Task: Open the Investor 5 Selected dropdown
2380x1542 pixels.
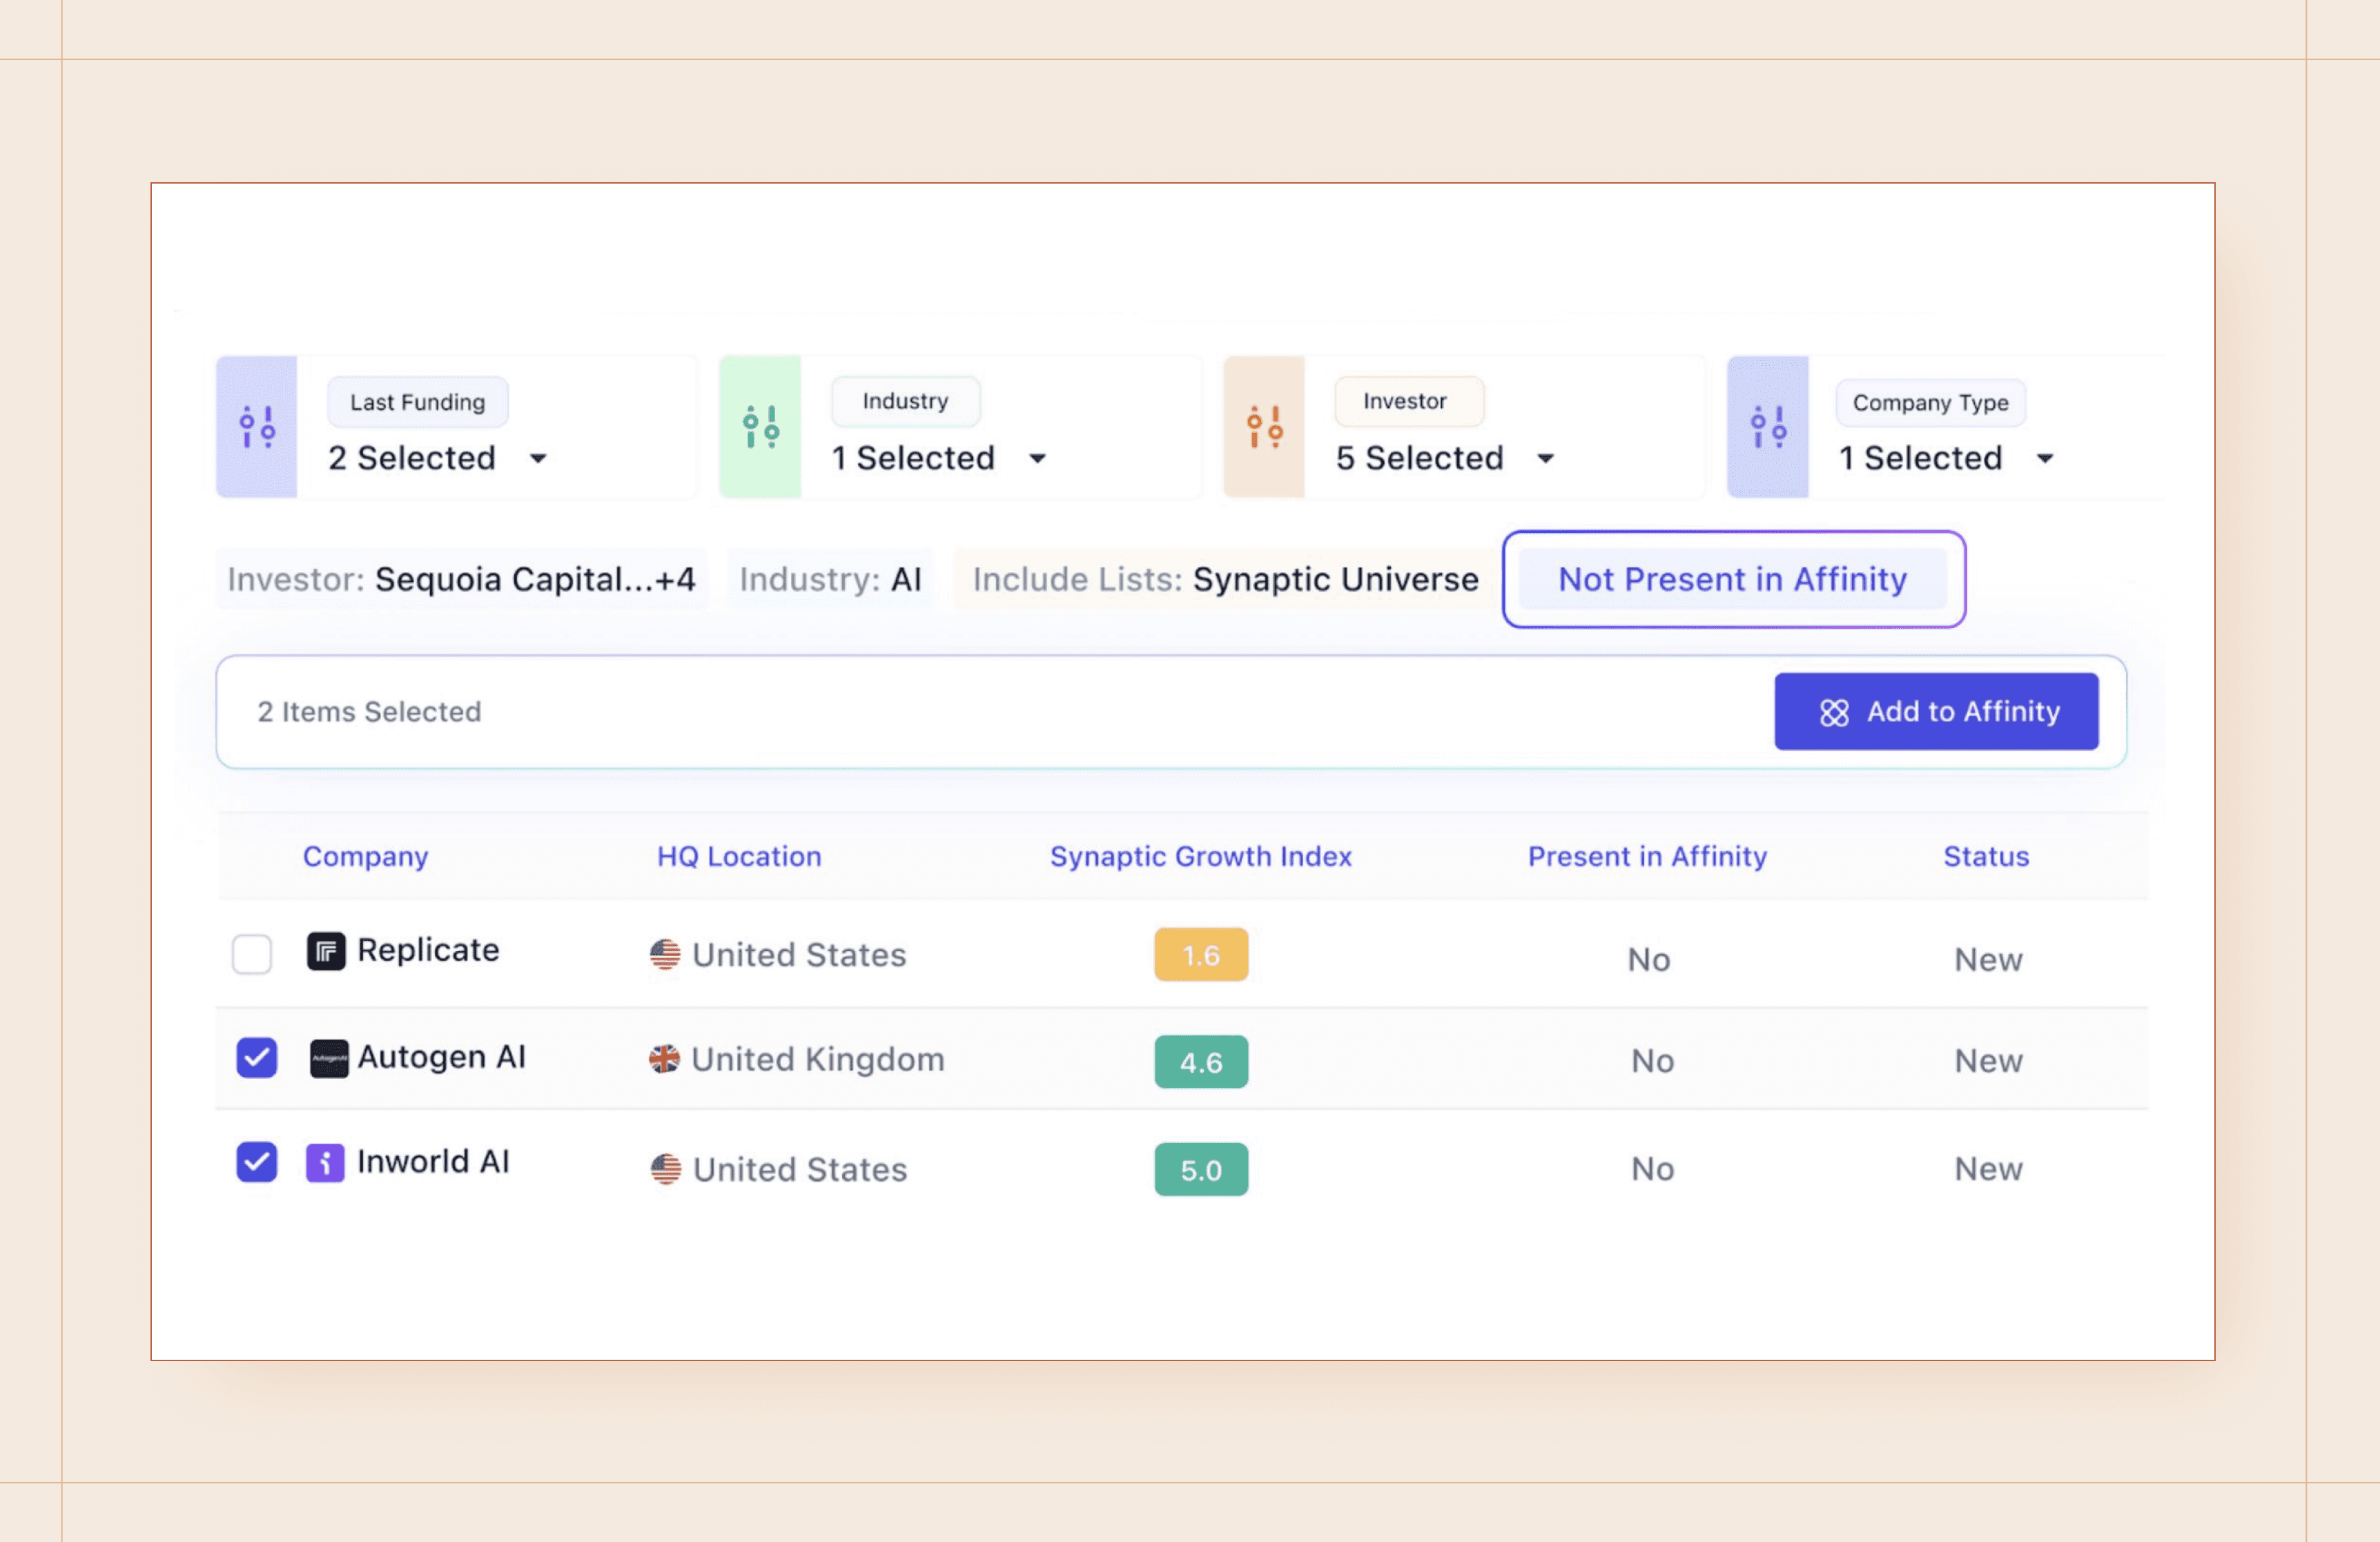Action: pyautogui.click(x=1444, y=459)
